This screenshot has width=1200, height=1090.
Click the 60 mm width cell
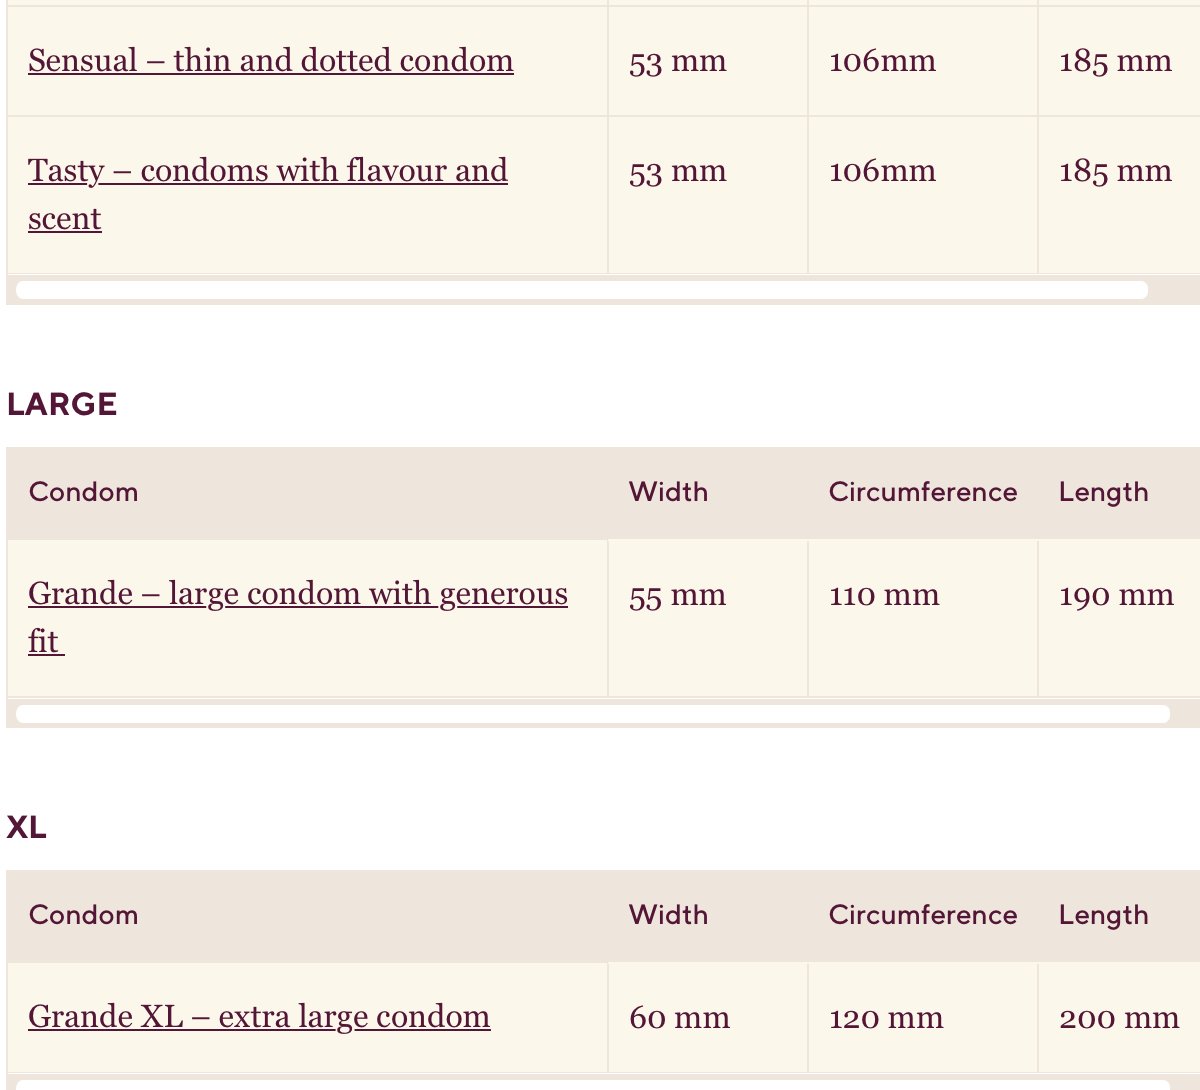coord(680,1019)
